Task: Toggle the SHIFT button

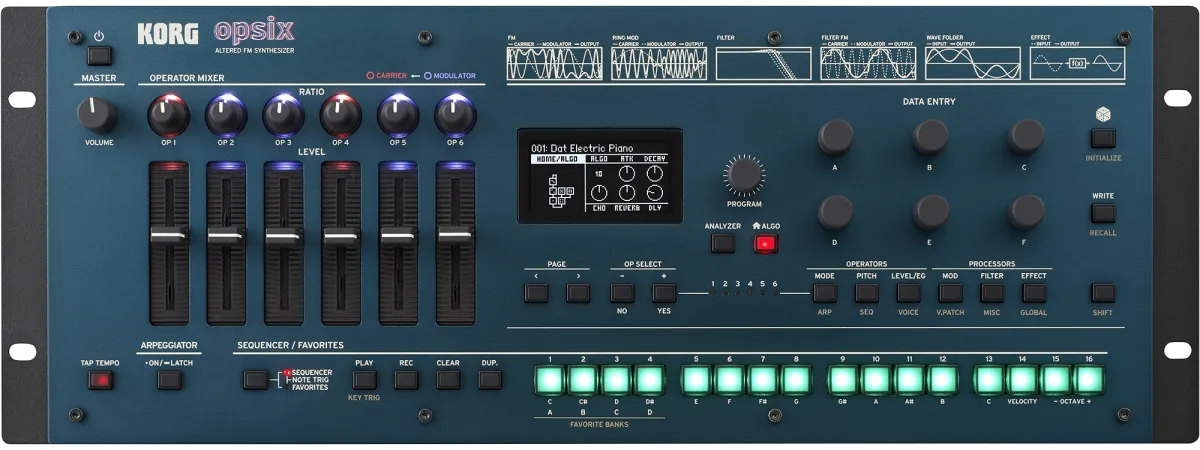Action: pyautogui.click(x=1103, y=293)
